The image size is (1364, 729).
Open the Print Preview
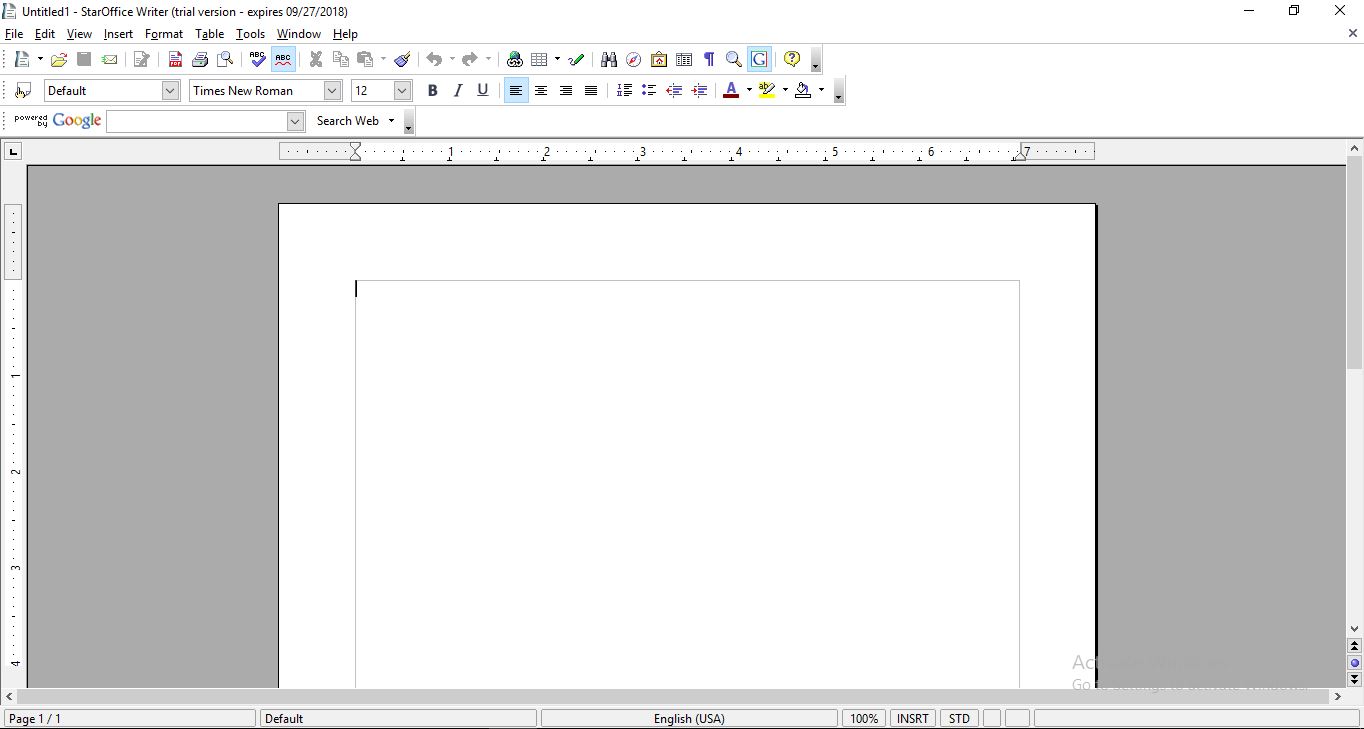(225, 59)
